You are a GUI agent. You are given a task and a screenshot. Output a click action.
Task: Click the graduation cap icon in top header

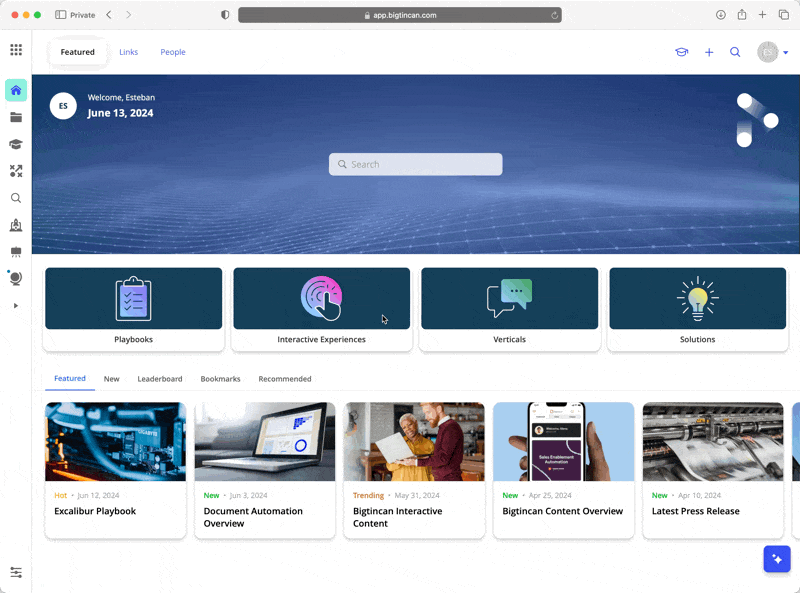coord(682,52)
